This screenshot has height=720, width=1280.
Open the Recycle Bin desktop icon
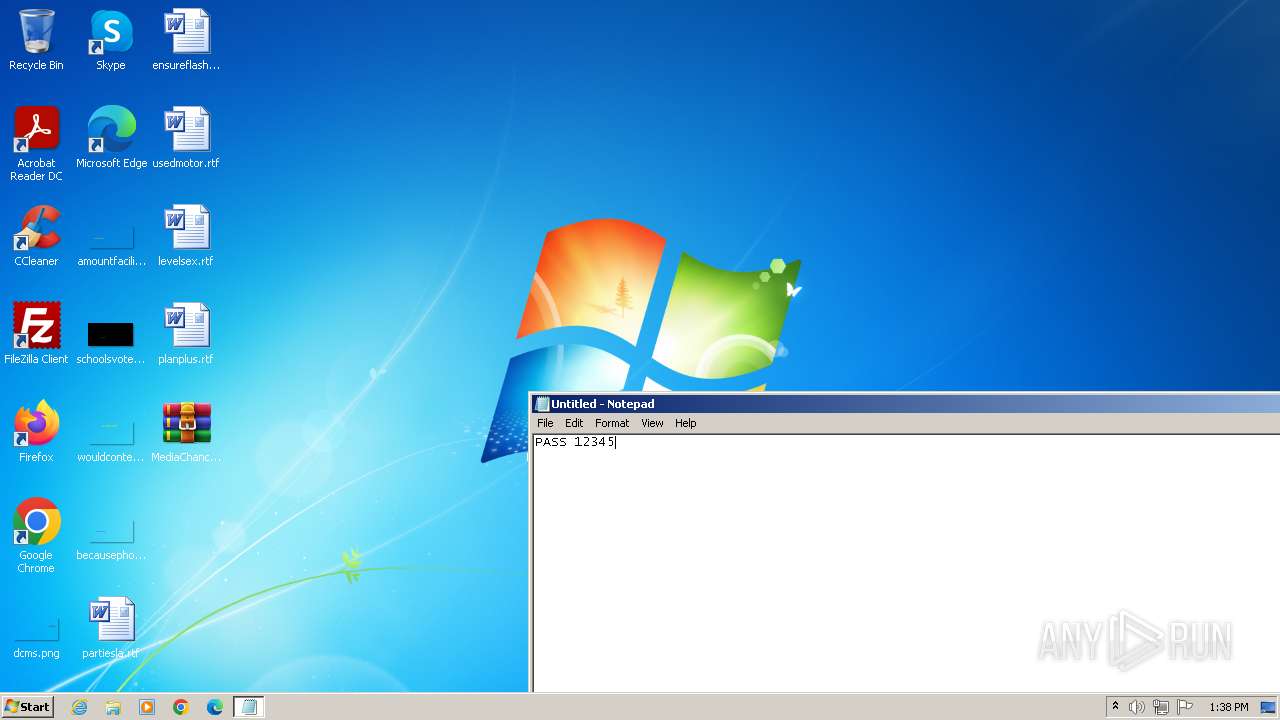tap(36, 40)
